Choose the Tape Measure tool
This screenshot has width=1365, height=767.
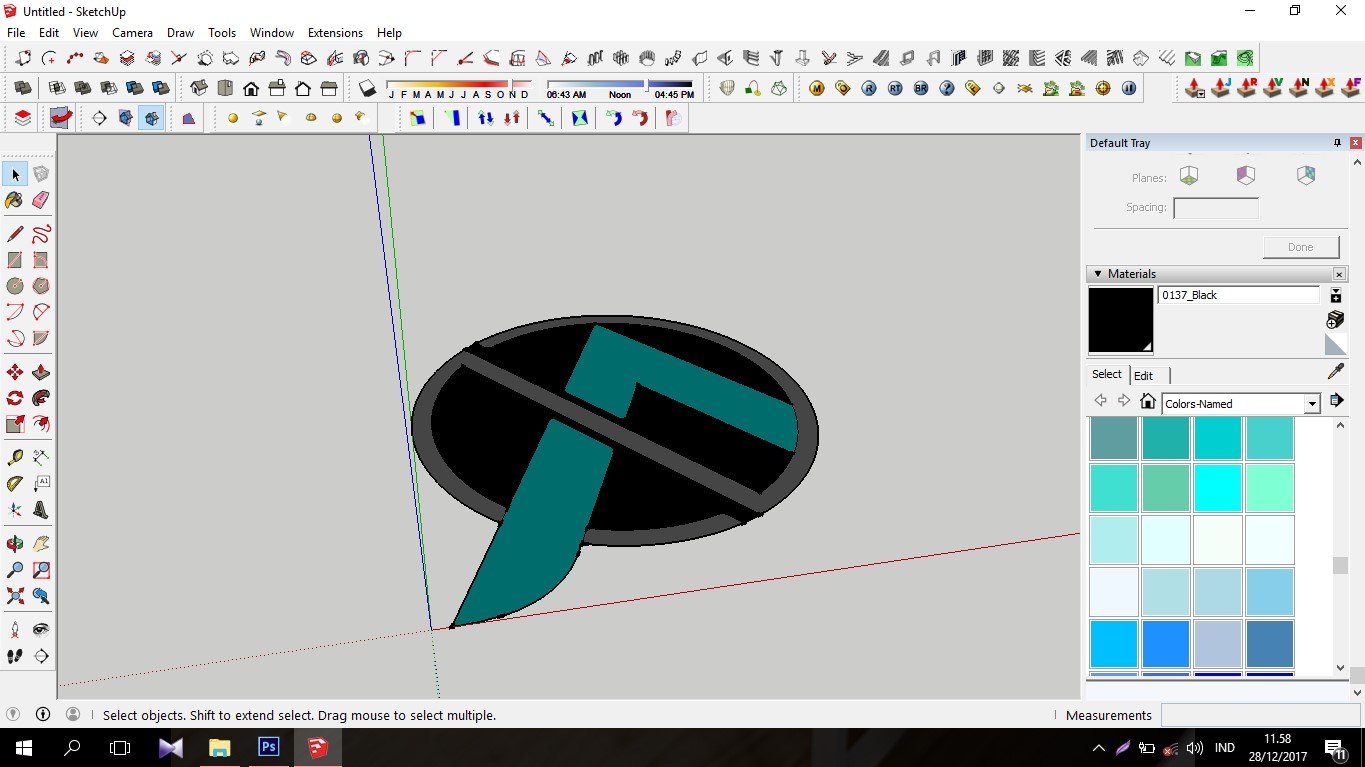(x=15, y=457)
